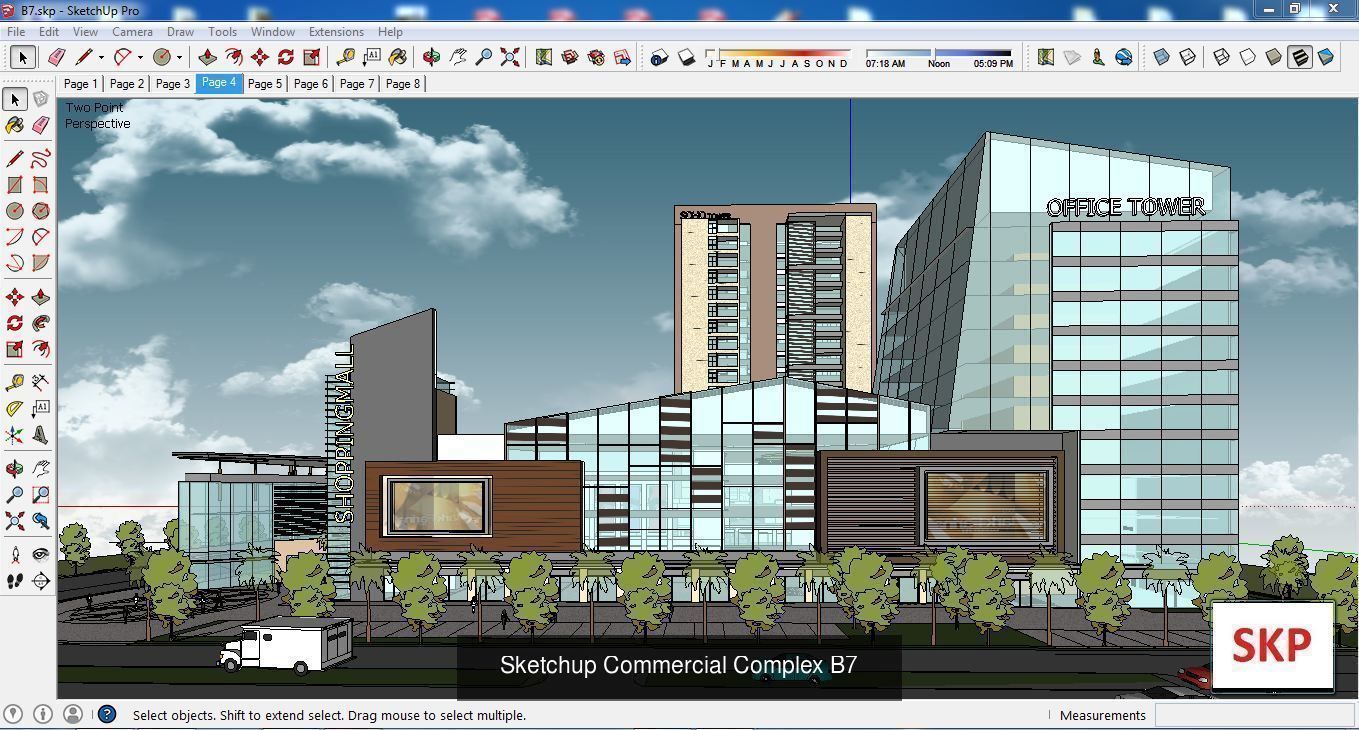This screenshot has height=730, width=1359.
Task: Enable Wireframe face style
Action: point(1221,57)
